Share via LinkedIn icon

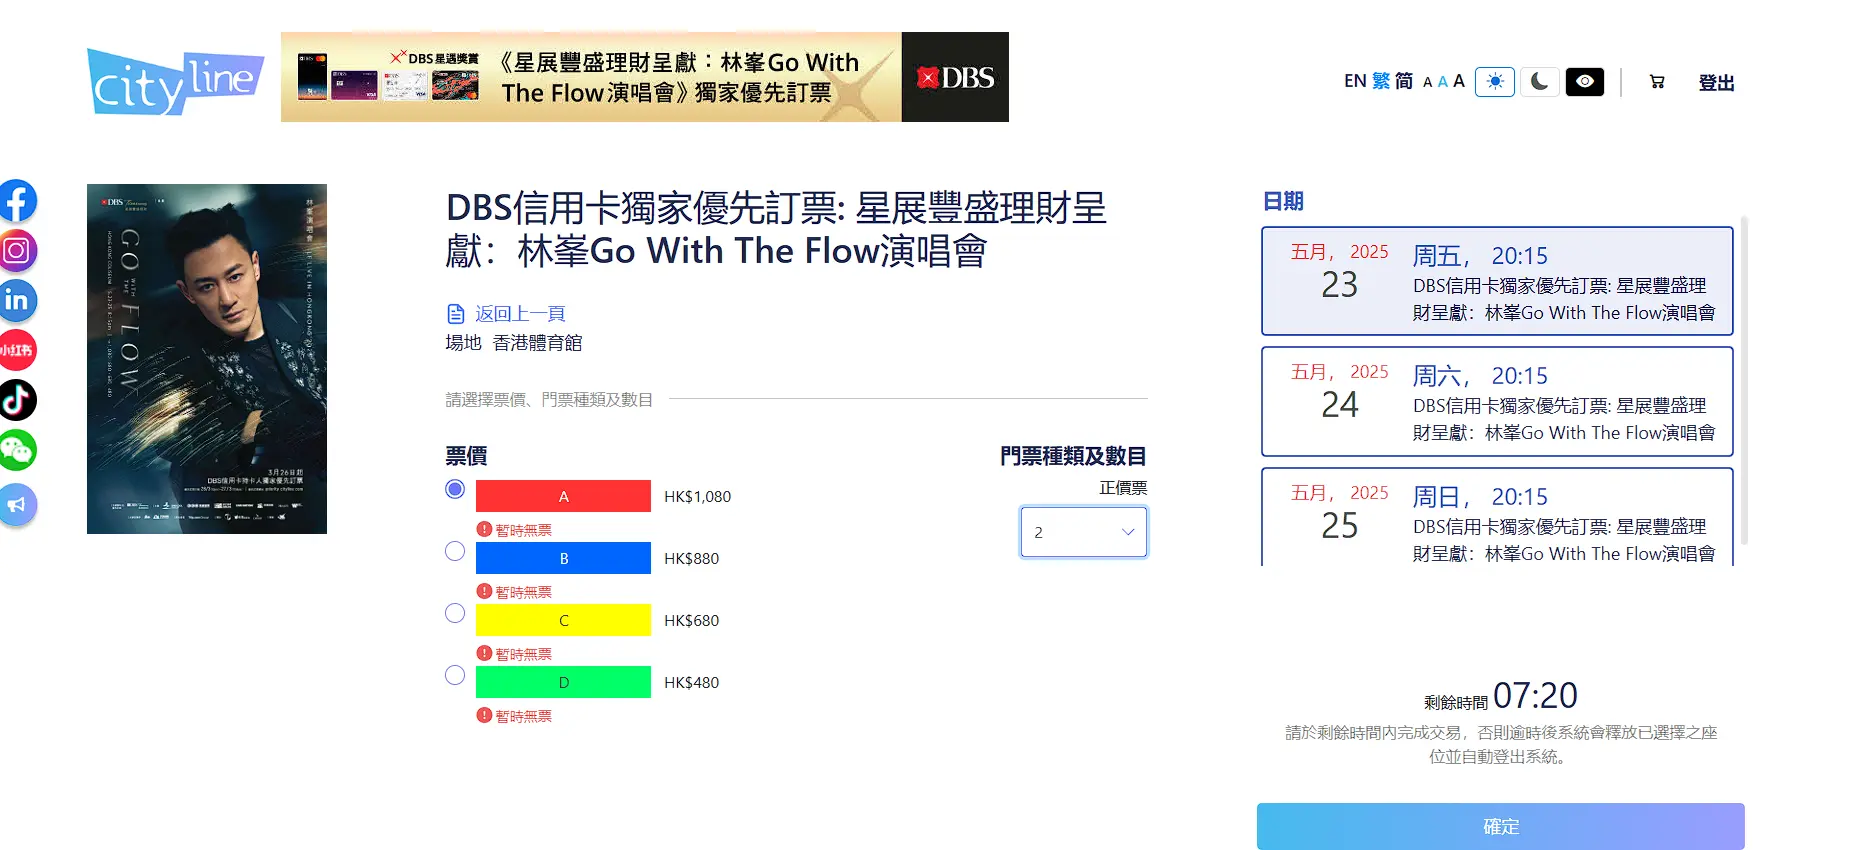pos(17,301)
